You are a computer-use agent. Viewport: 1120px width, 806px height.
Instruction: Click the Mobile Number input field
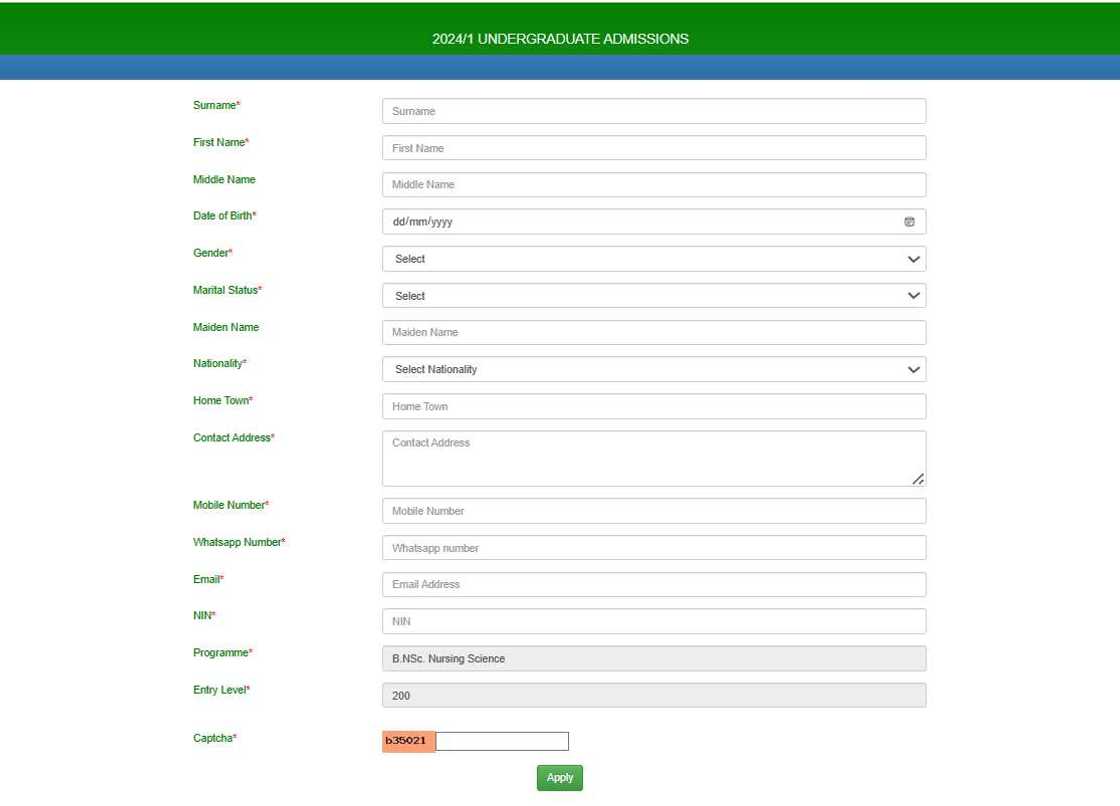coord(653,510)
